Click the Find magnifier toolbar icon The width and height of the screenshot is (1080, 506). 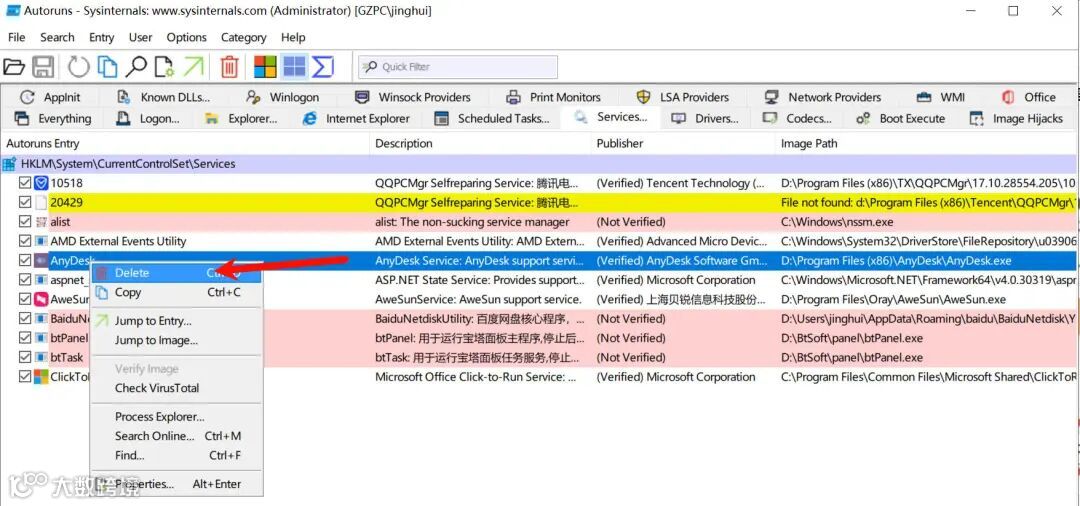click(136, 67)
